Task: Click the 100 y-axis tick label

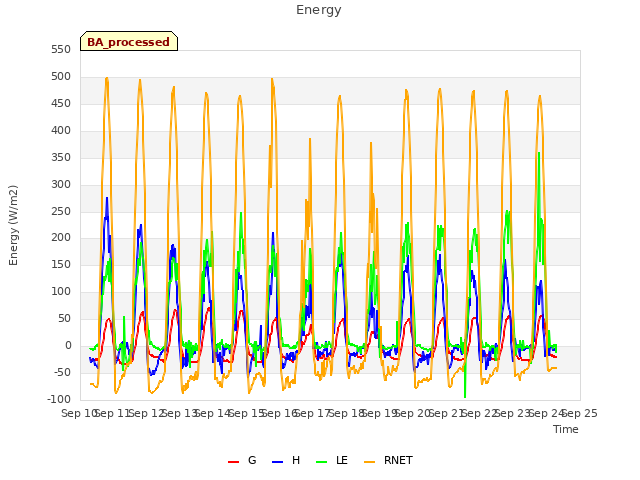Action: tap(61, 291)
